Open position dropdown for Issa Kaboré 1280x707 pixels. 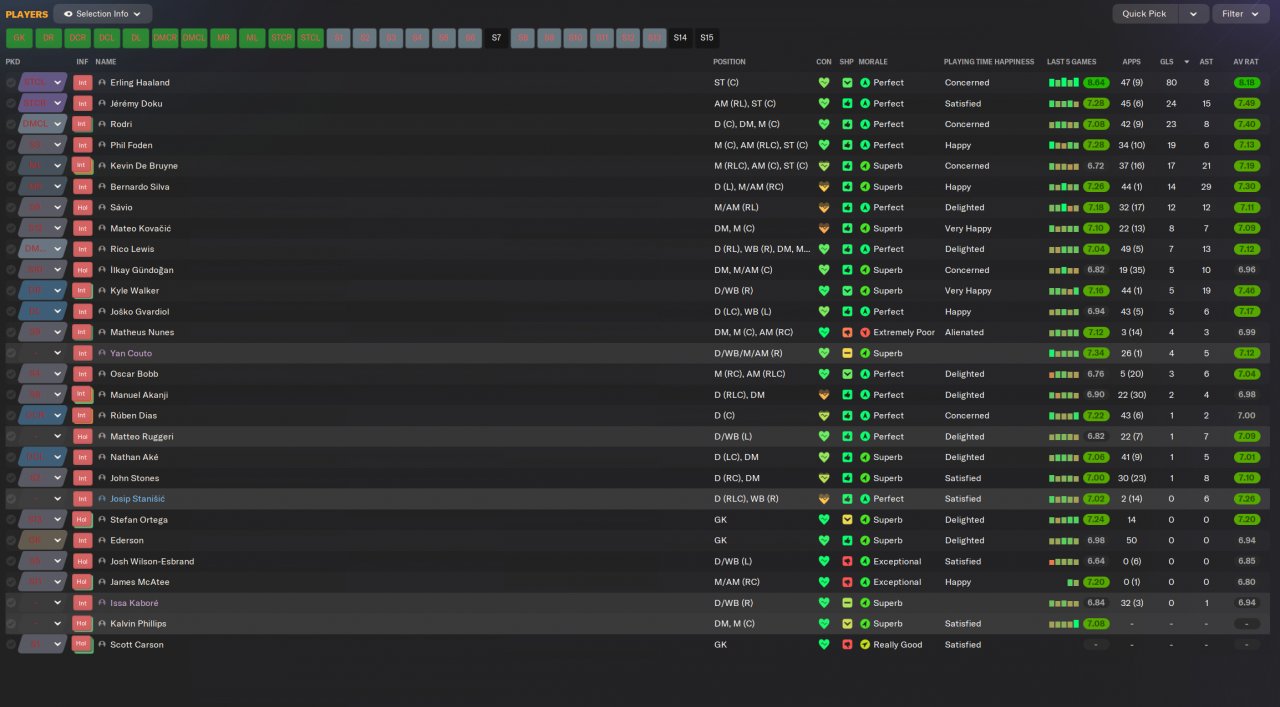coord(58,603)
